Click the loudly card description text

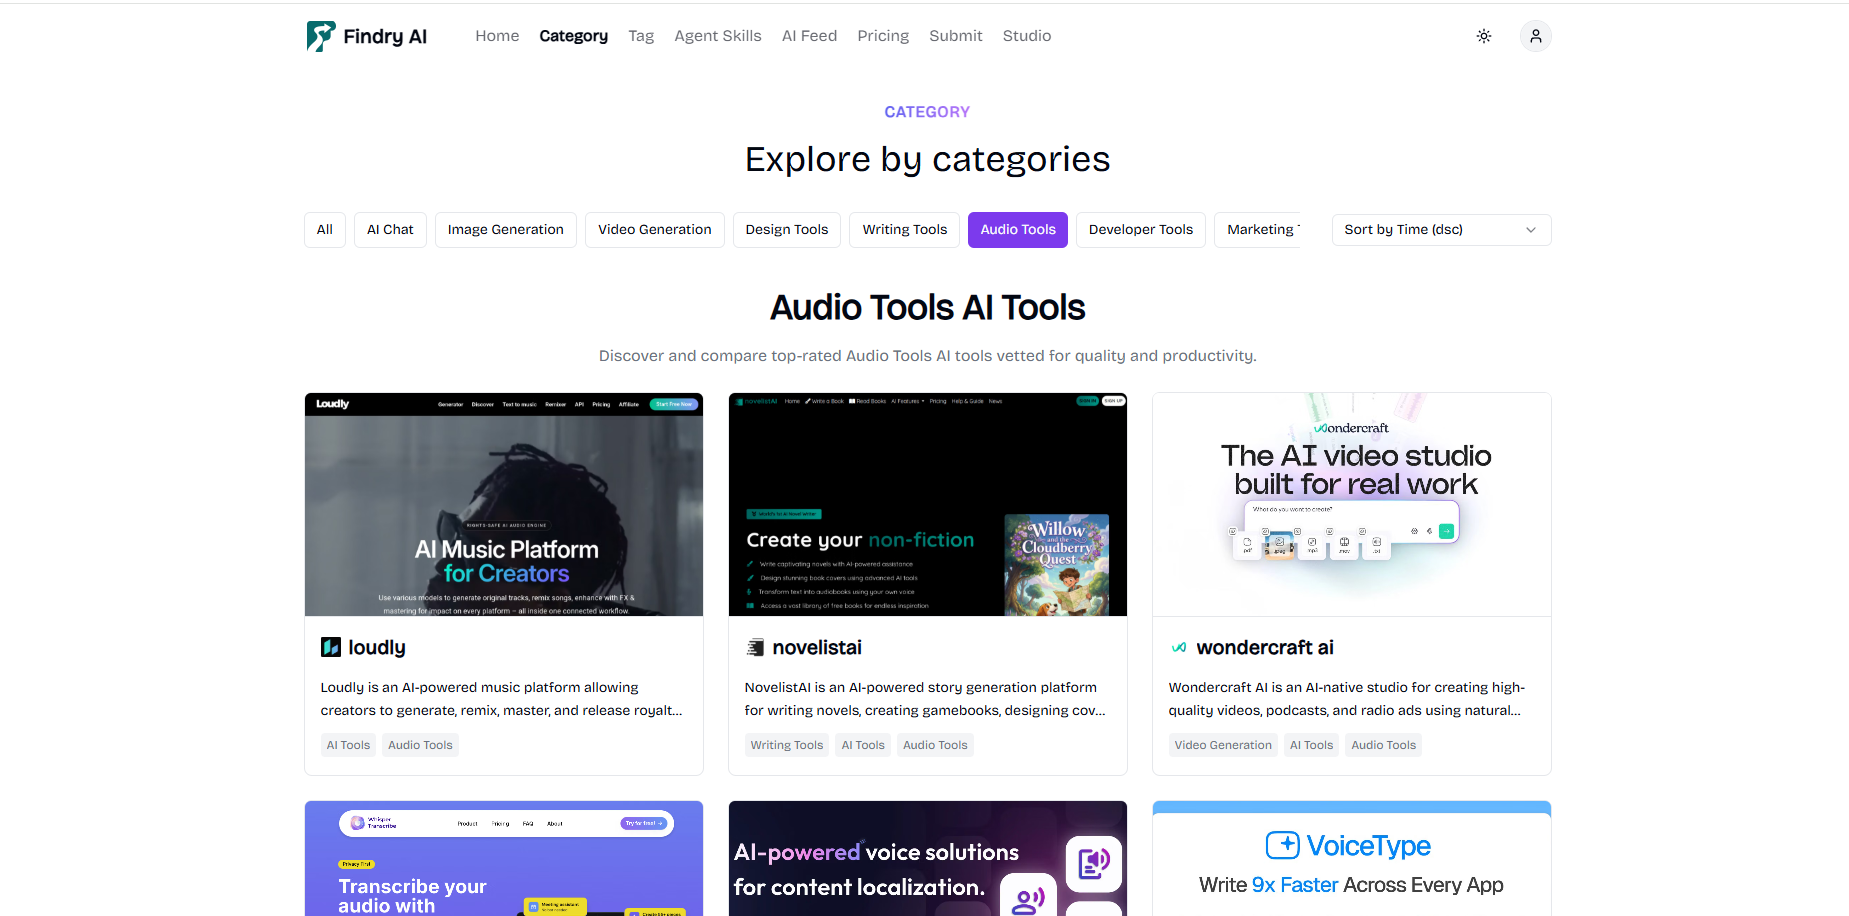pos(502,699)
